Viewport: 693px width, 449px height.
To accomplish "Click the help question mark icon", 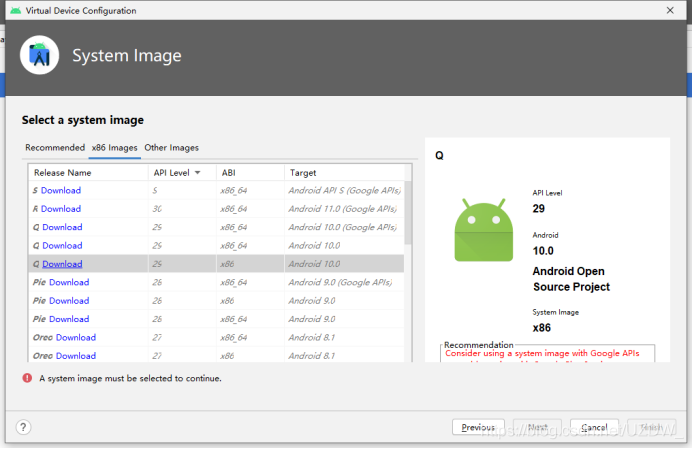I will tap(23, 427).
